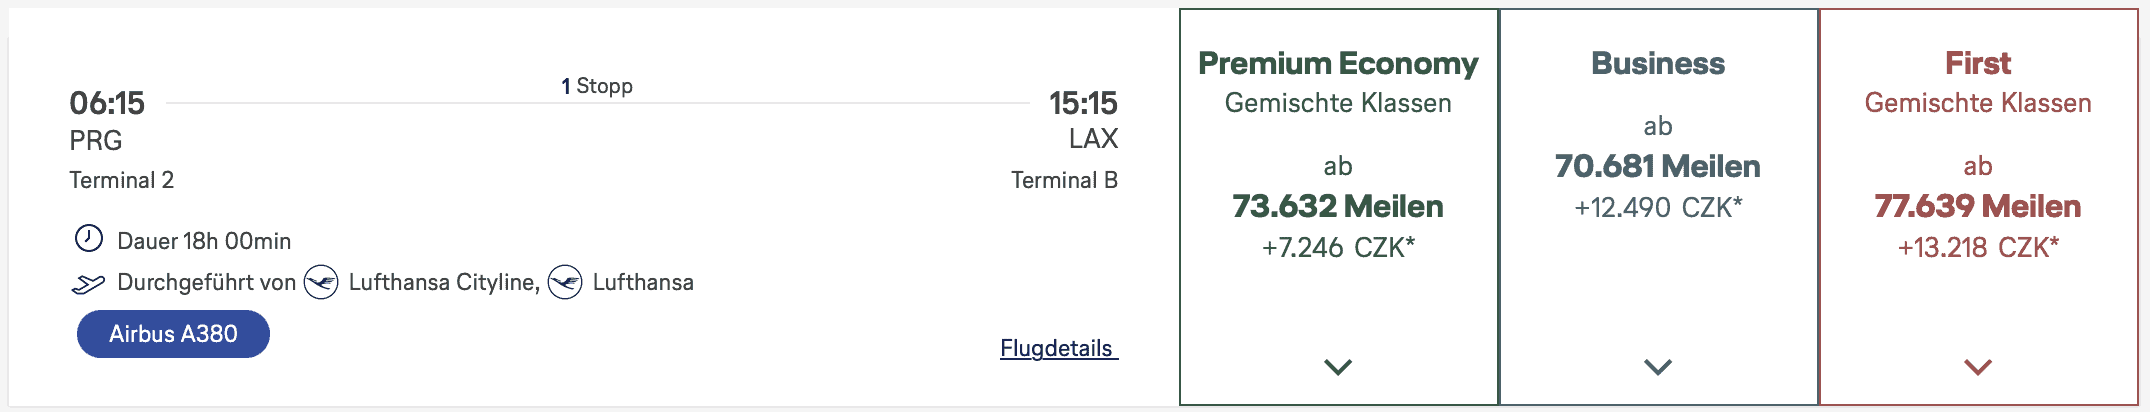Viewport: 2150px width, 412px height.
Task: Click the airplane icon before Durchgeführt von
Action: click(x=88, y=284)
